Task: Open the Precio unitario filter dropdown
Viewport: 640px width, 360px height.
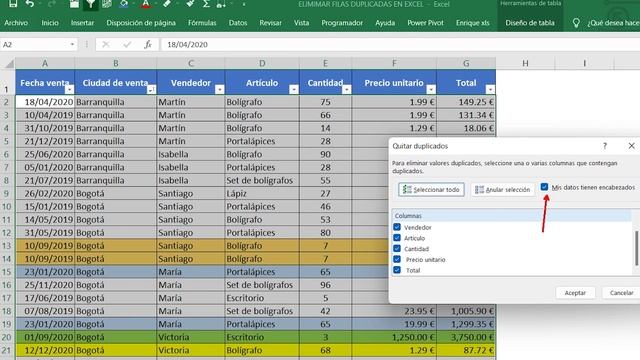Action: (x=431, y=89)
